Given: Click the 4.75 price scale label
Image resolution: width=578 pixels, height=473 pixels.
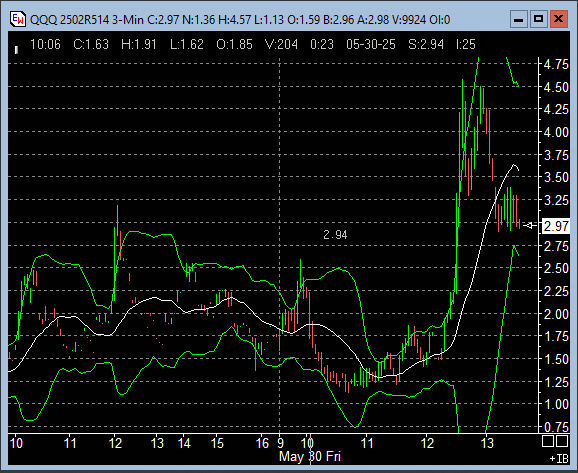Looking at the screenshot, I should point(556,65).
